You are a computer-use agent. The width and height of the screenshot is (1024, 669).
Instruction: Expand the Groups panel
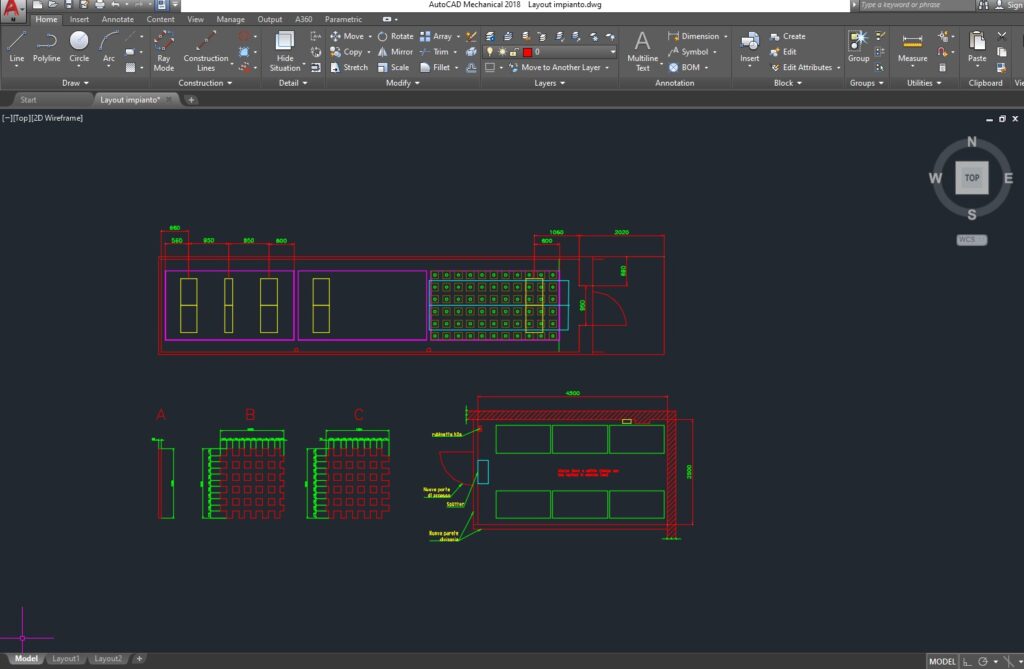867,83
